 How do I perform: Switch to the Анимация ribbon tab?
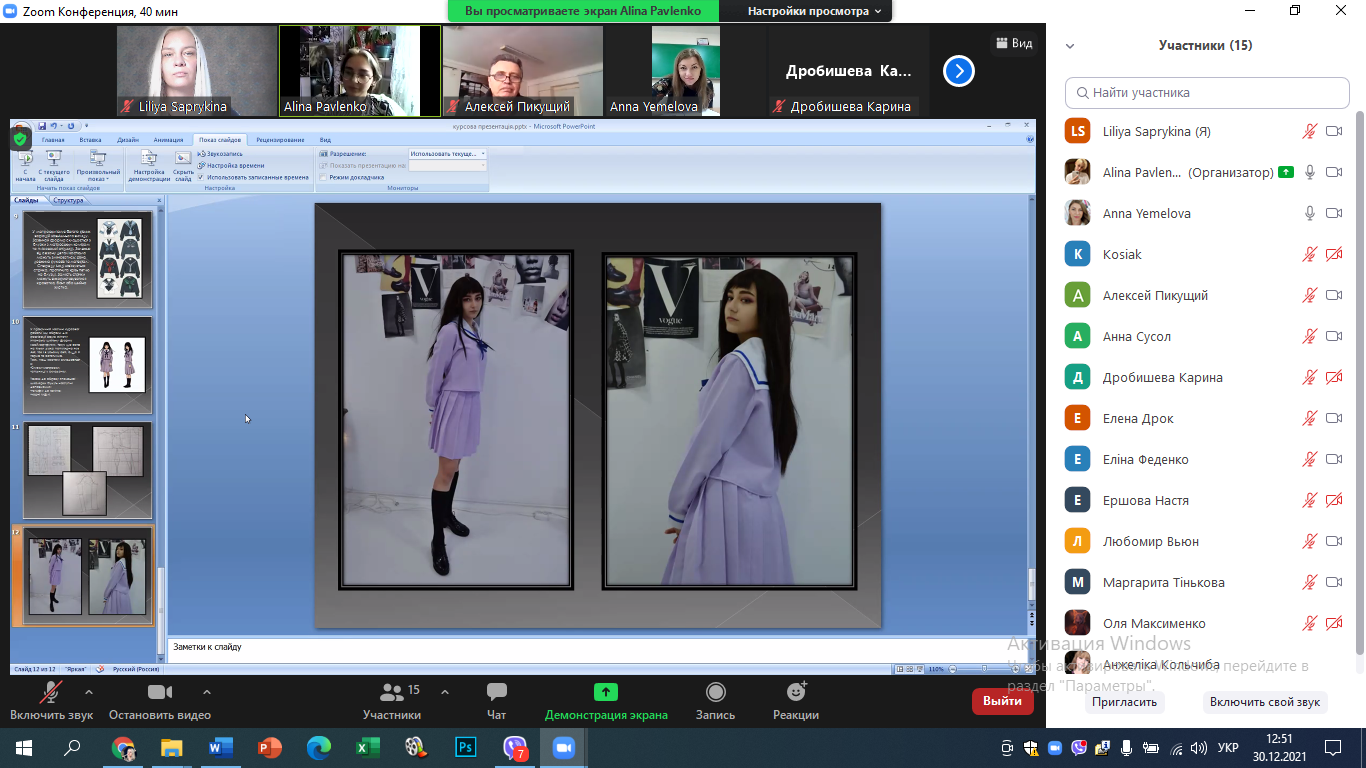[x=169, y=140]
